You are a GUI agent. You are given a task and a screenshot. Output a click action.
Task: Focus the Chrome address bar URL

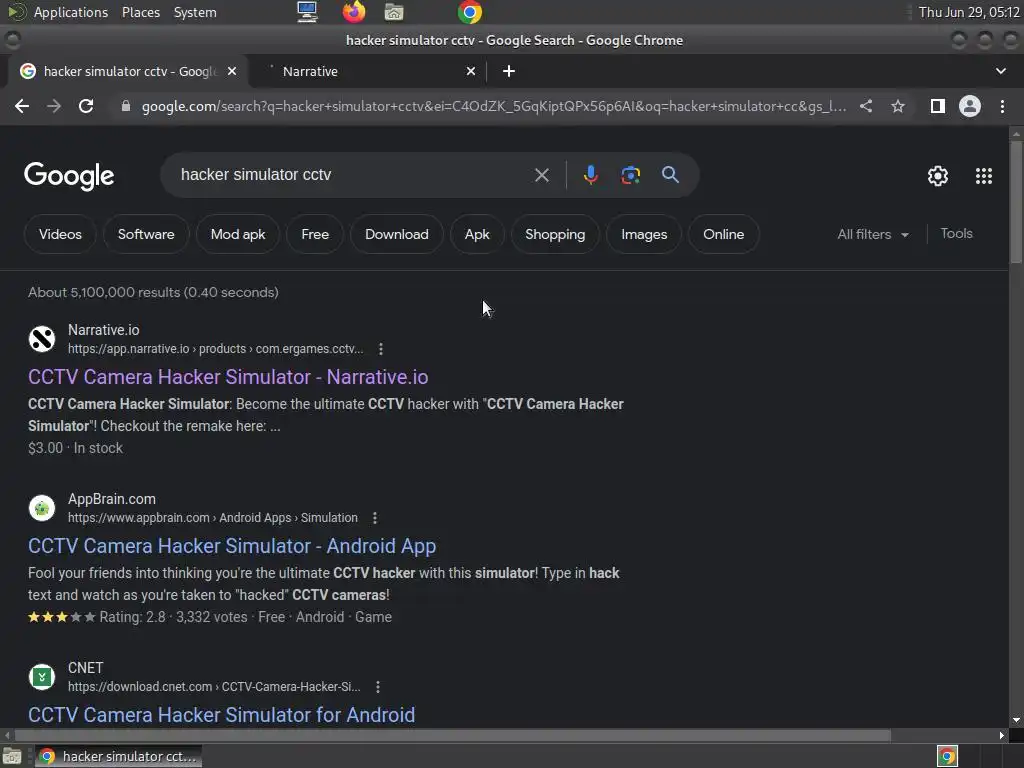tap(494, 106)
